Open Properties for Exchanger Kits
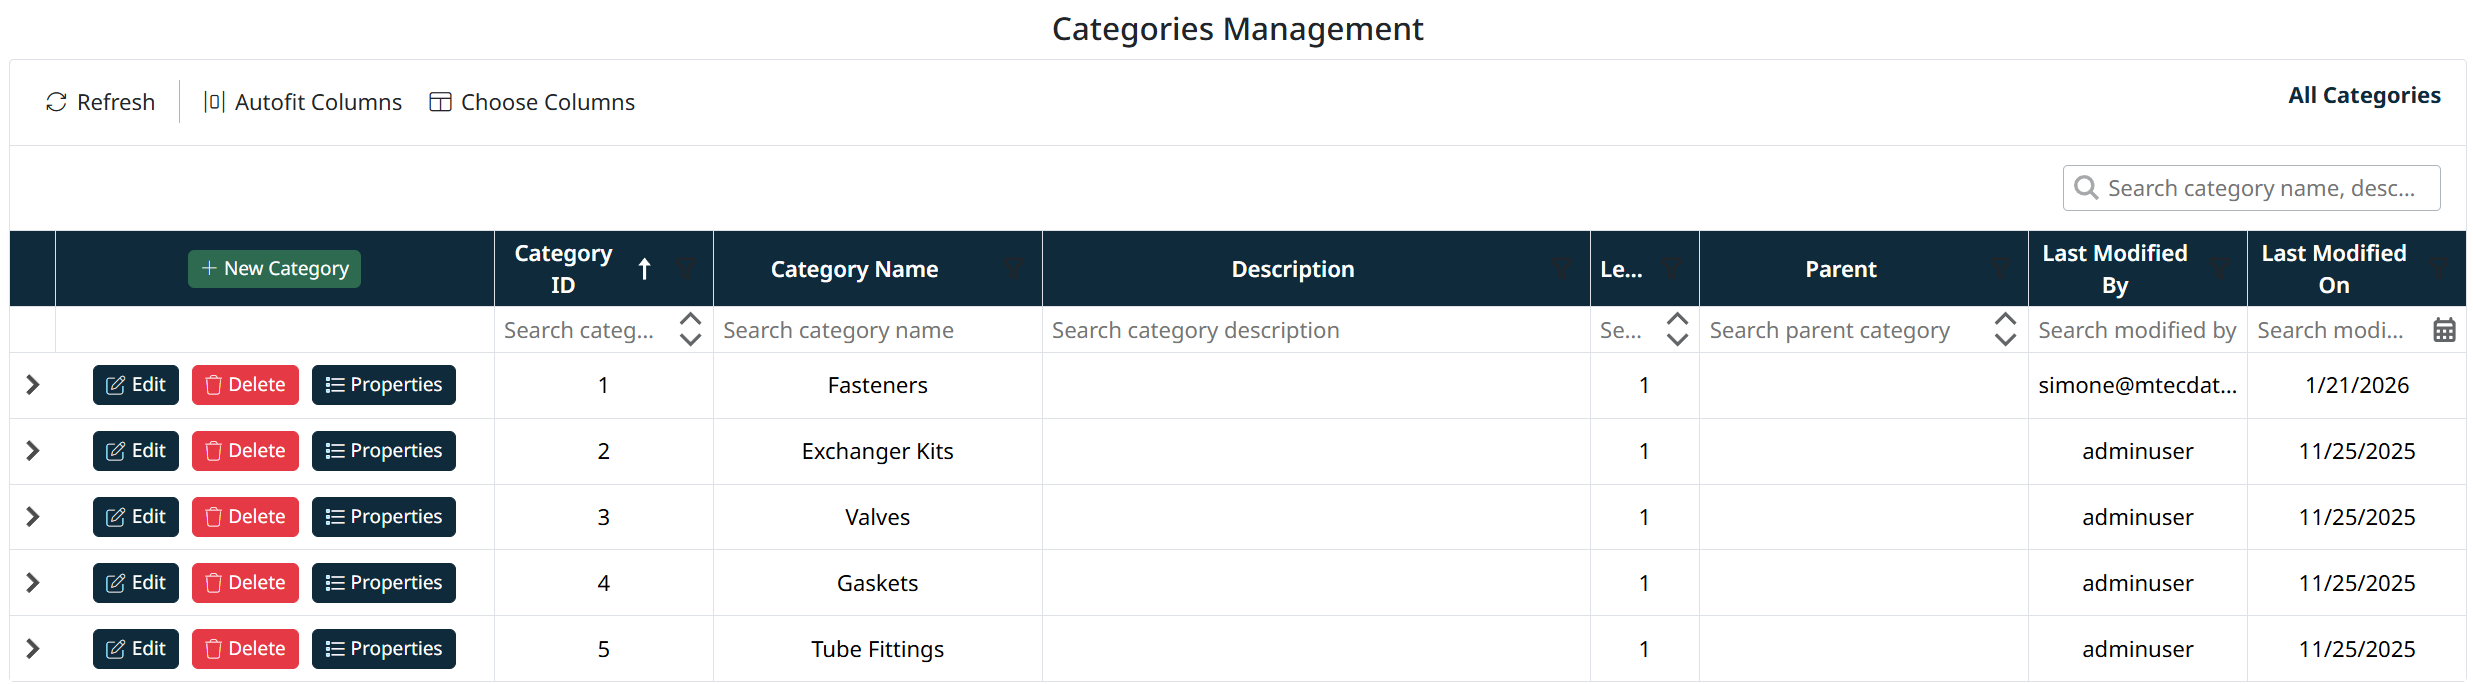Screen dimensions: 2473x684 [x=383, y=451]
